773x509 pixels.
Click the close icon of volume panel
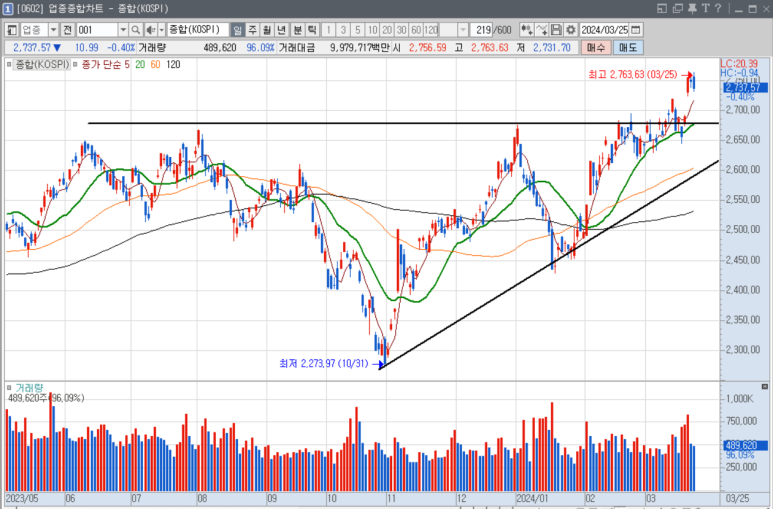click(x=765, y=387)
